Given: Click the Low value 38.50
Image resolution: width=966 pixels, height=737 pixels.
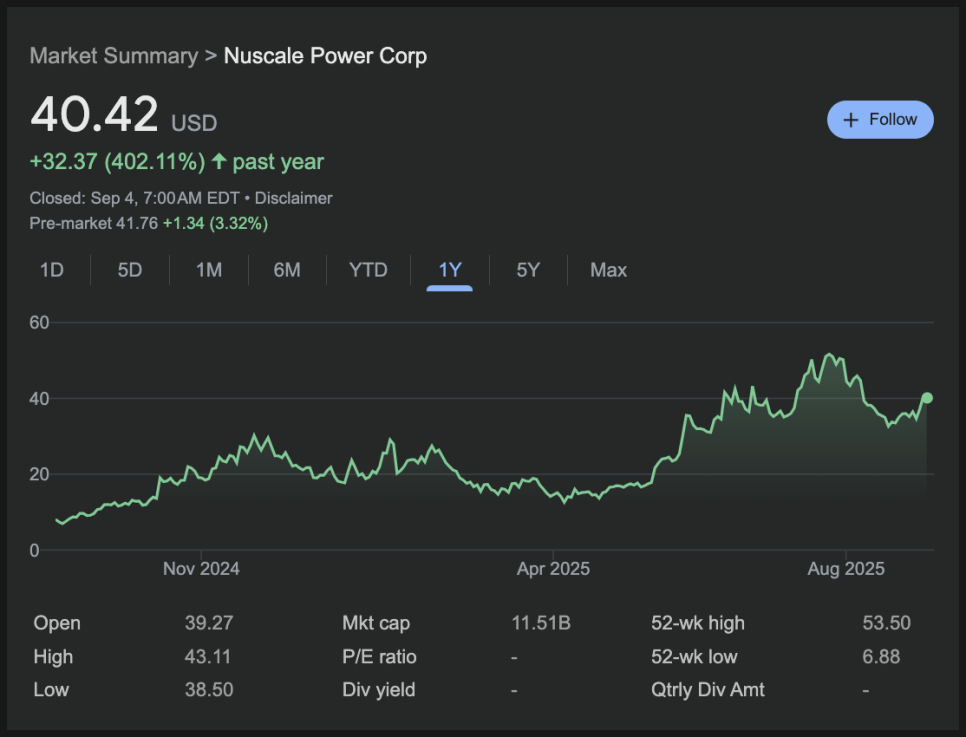Looking at the screenshot, I should 209,690.
